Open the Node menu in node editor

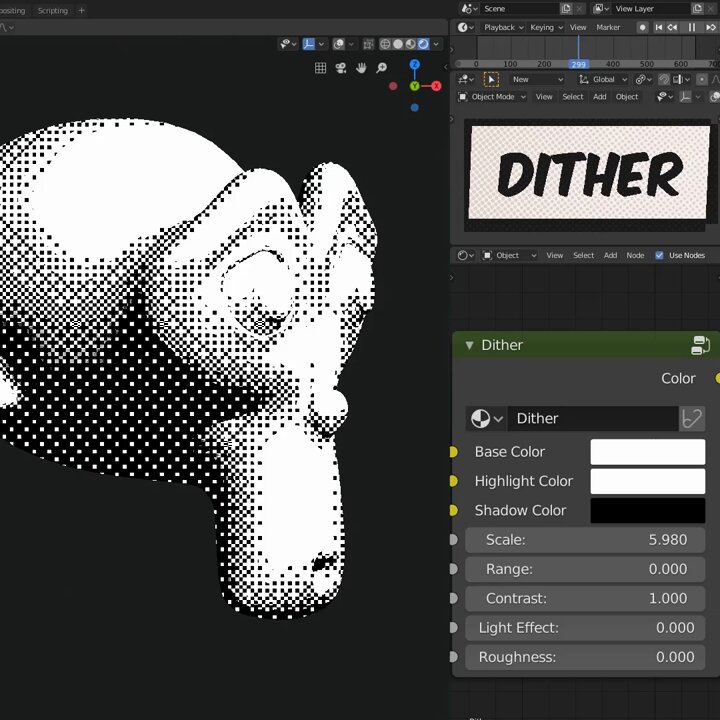(635, 255)
